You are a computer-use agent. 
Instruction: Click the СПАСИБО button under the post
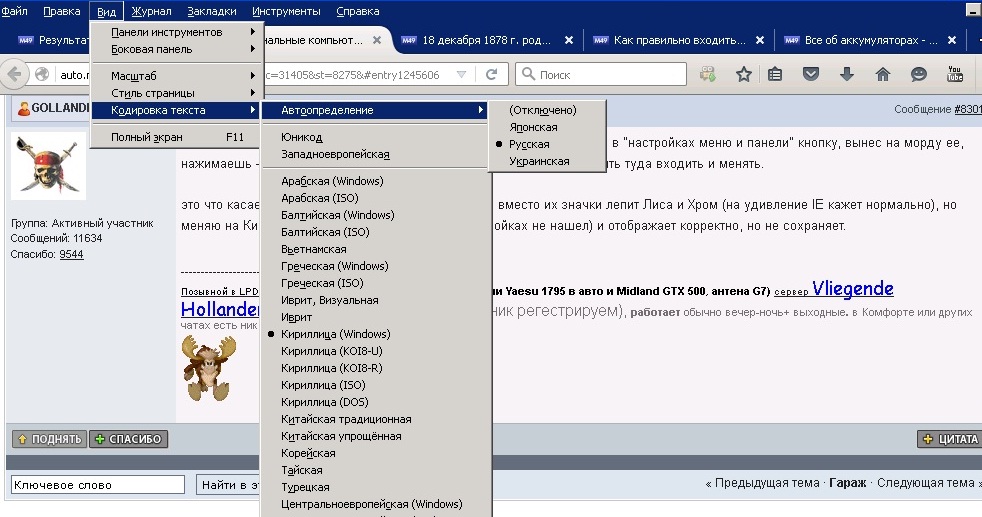129,439
